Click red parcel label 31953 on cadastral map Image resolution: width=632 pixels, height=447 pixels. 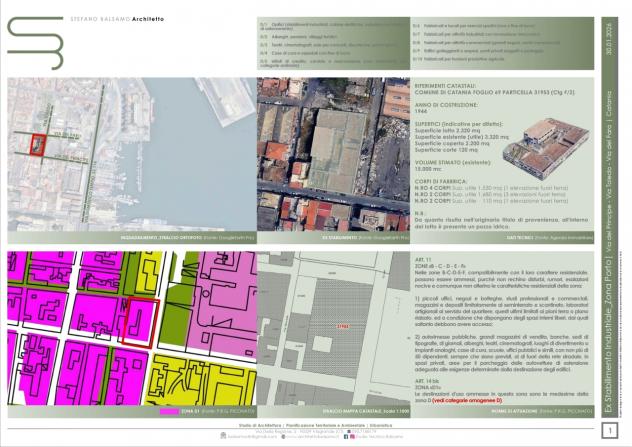(342, 326)
